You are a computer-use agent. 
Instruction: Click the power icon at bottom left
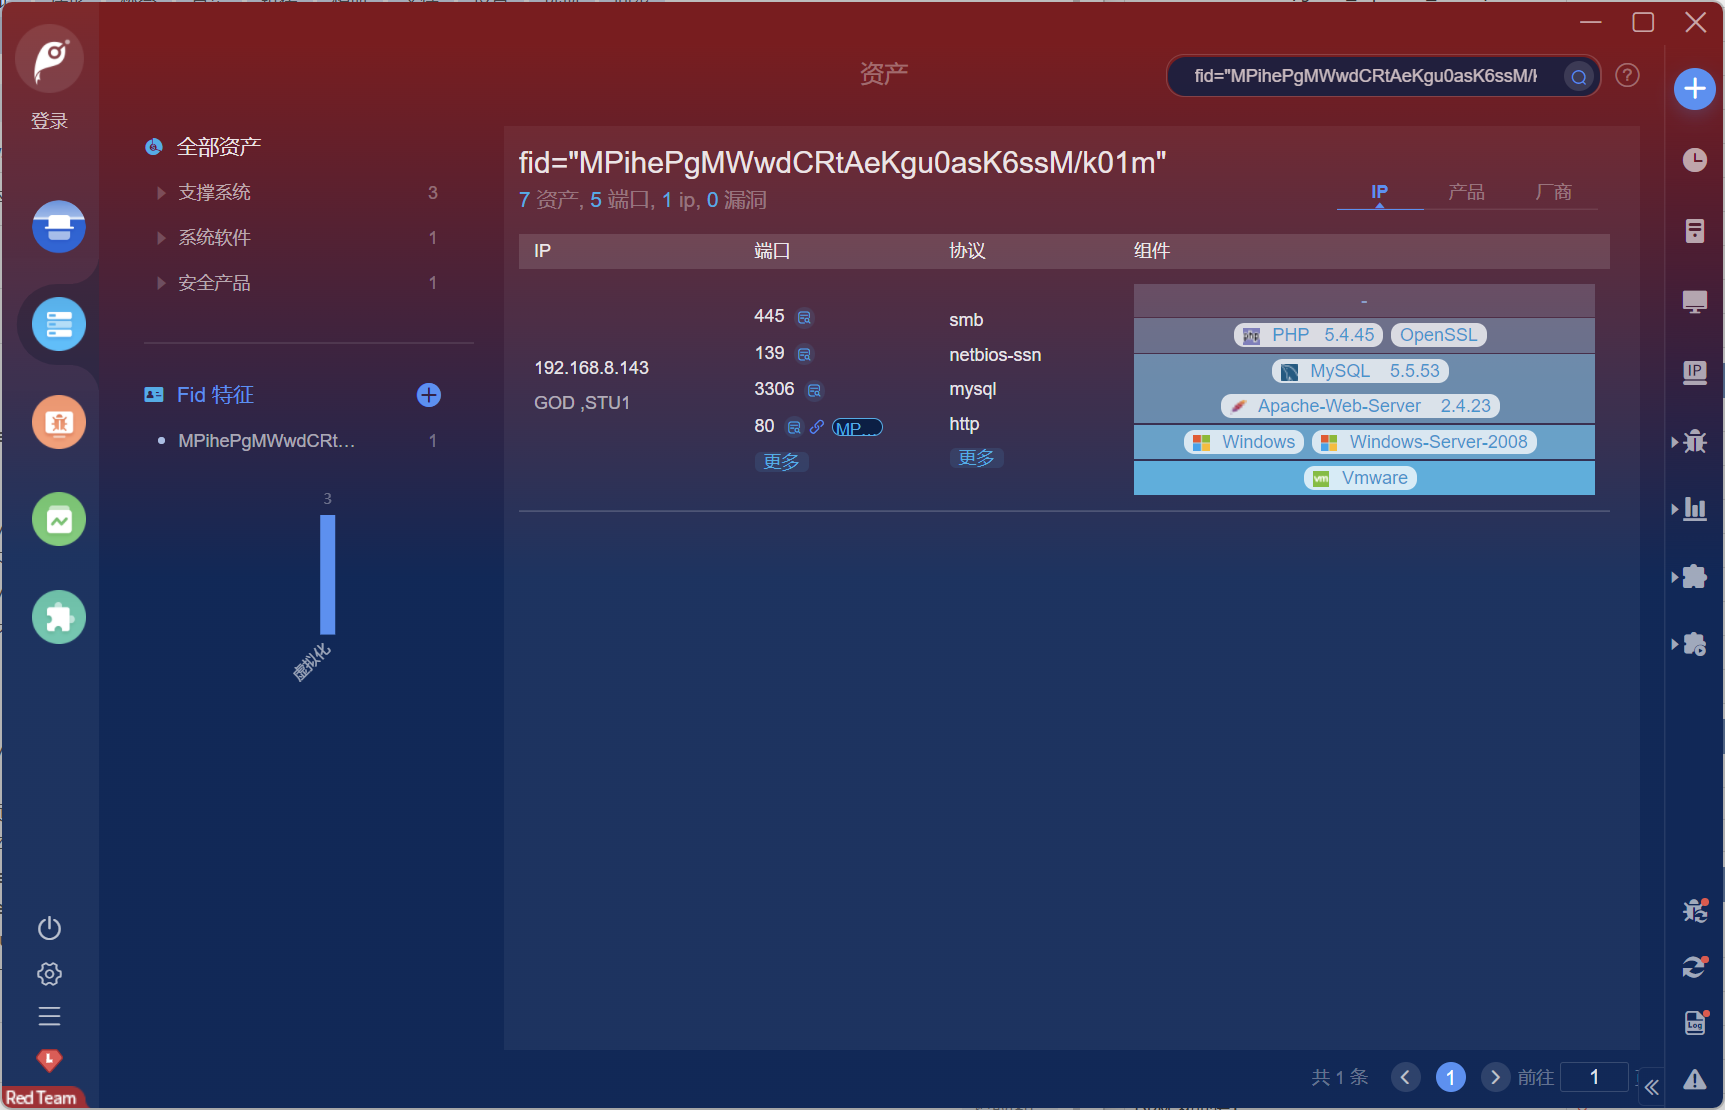click(x=49, y=929)
